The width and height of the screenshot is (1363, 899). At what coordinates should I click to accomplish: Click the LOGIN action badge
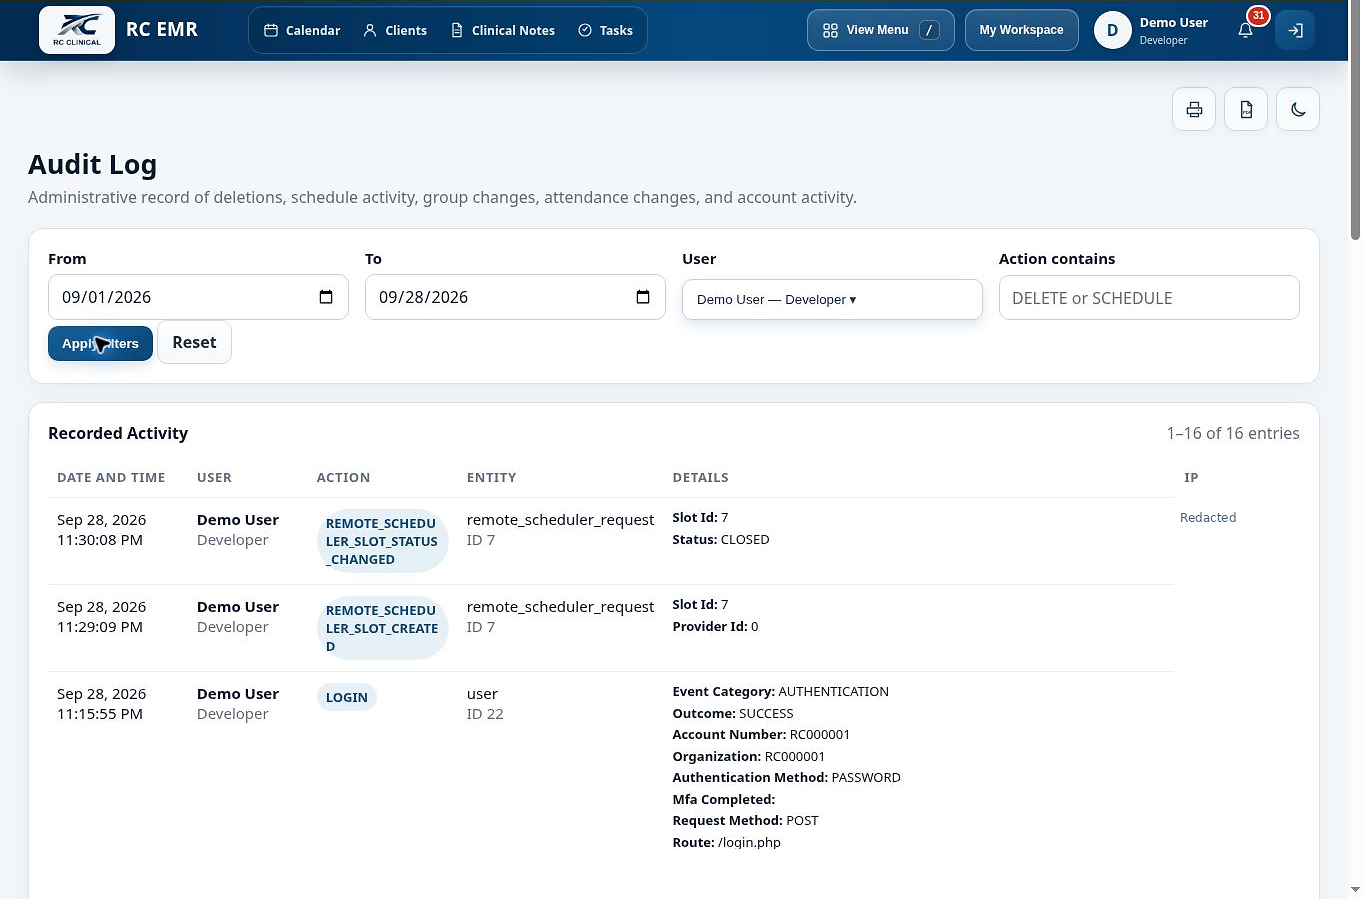point(347,697)
